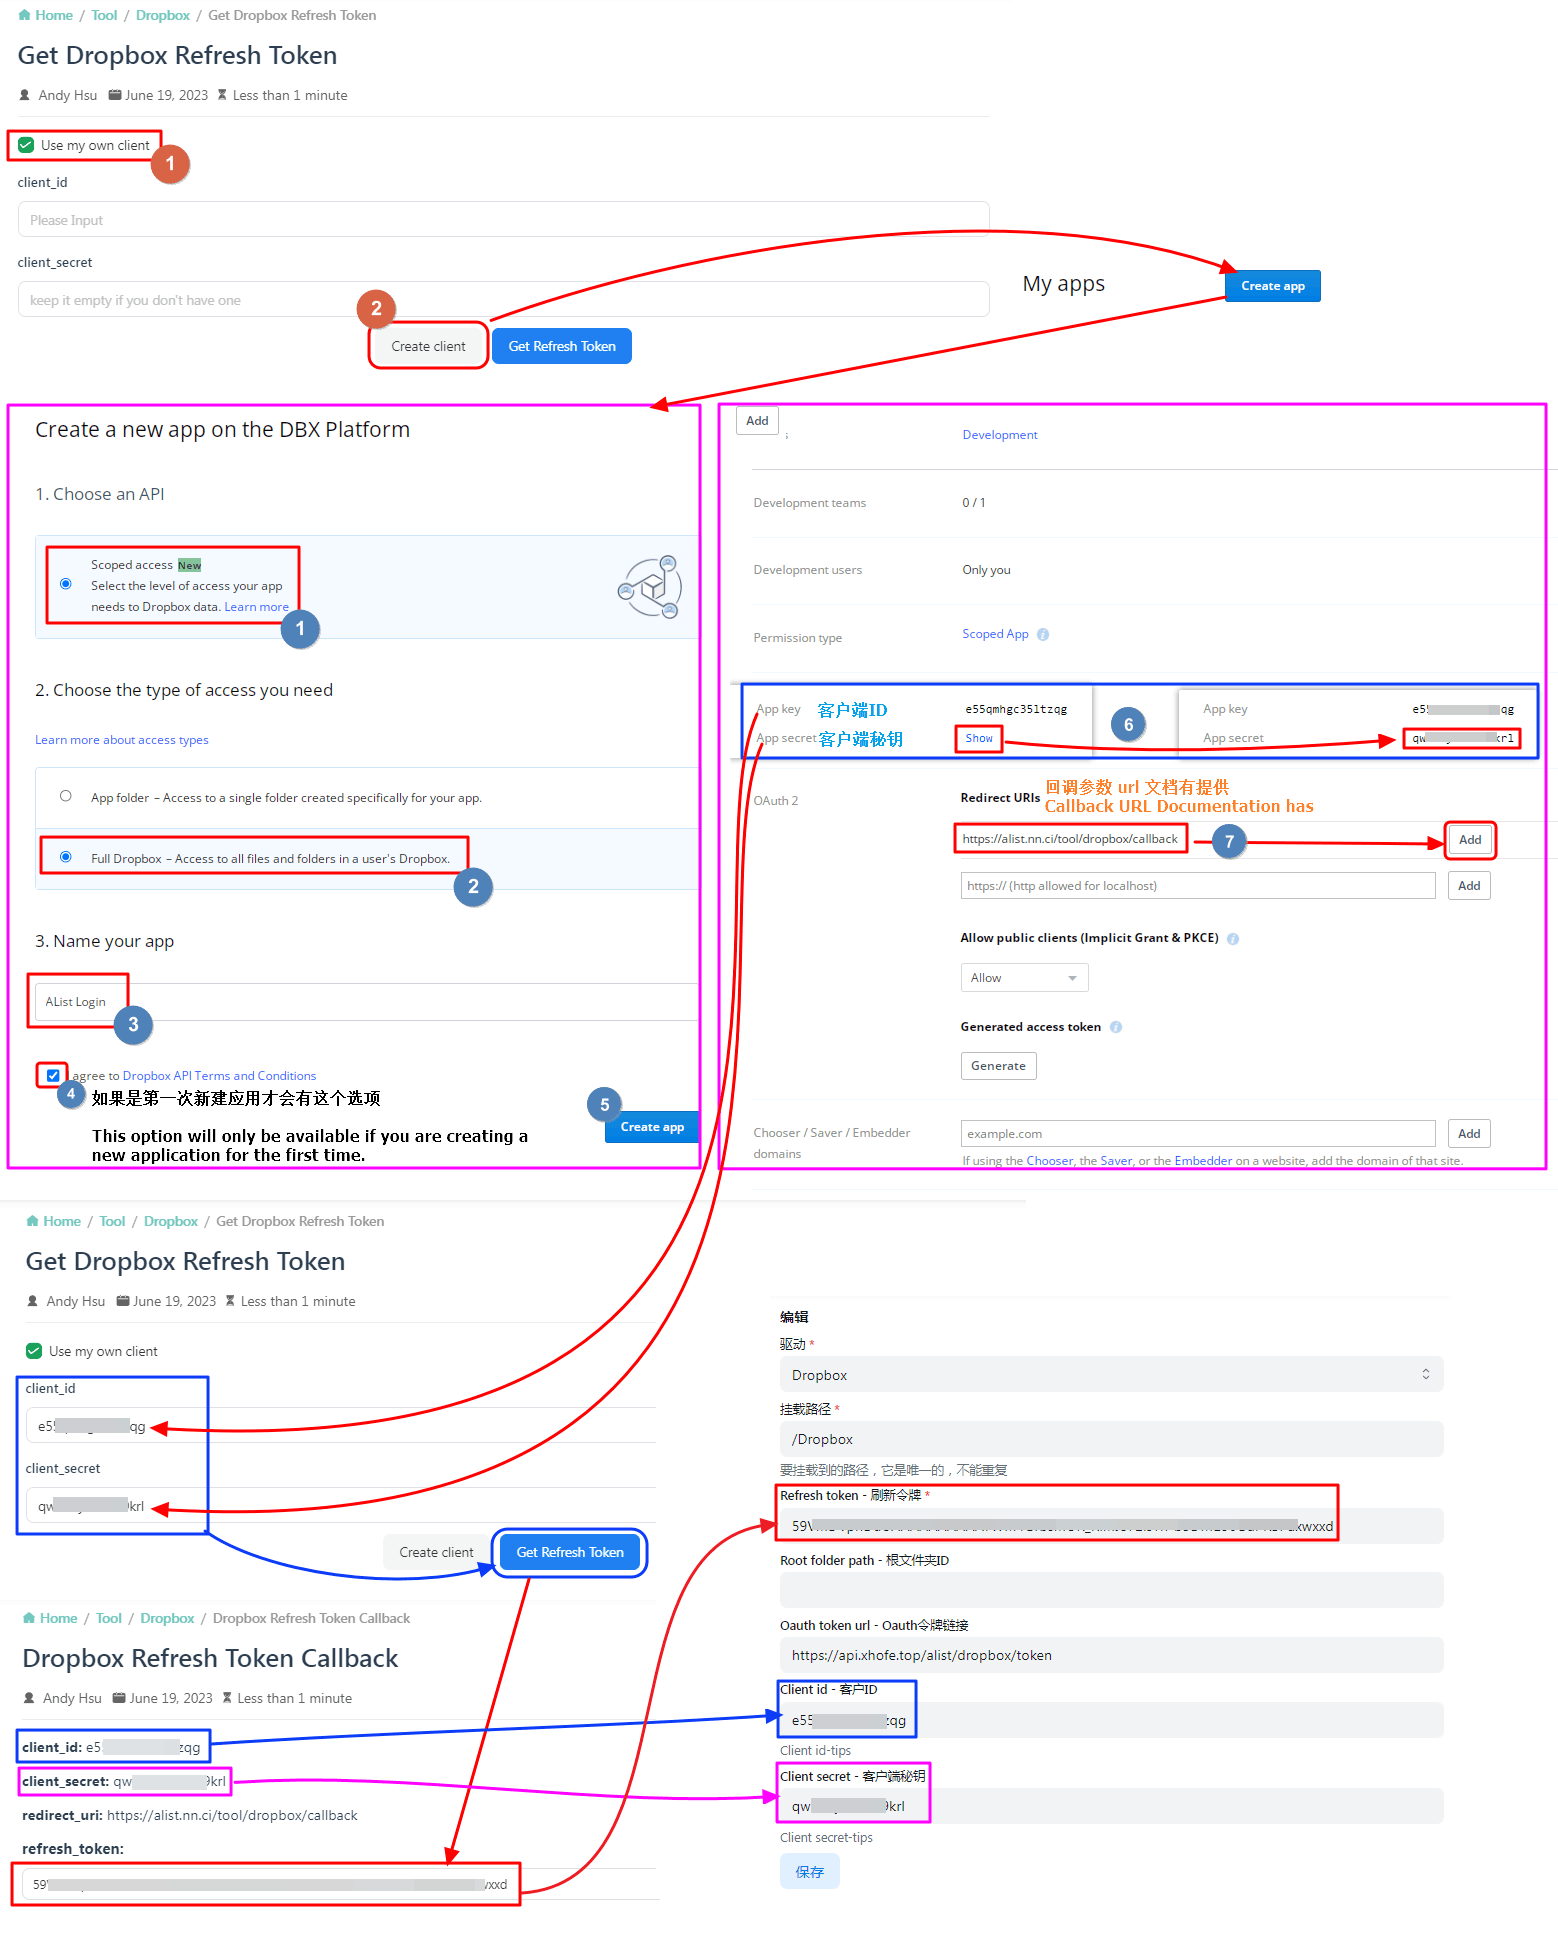Click the Root folder path input field
This screenshot has width=1558, height=1945.
coord(1111,1590)
